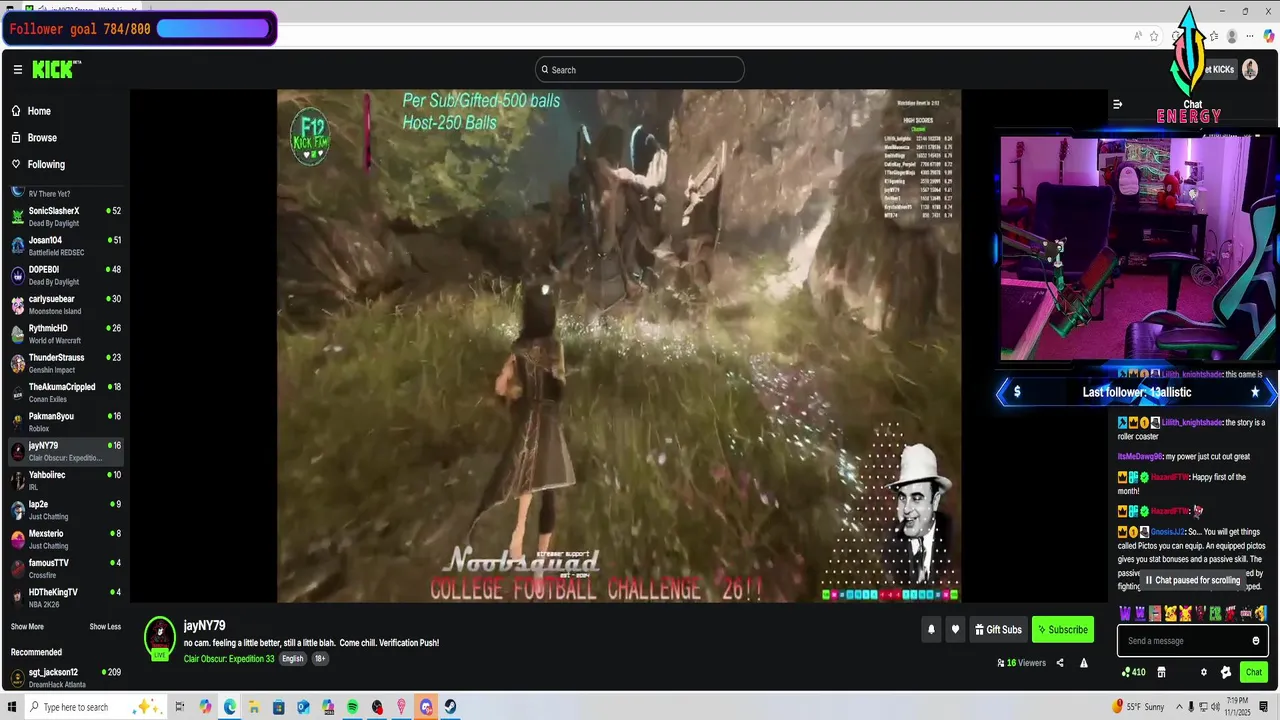Send message with green Chat button
The image size is (1280, 720).
[1253, 672]
